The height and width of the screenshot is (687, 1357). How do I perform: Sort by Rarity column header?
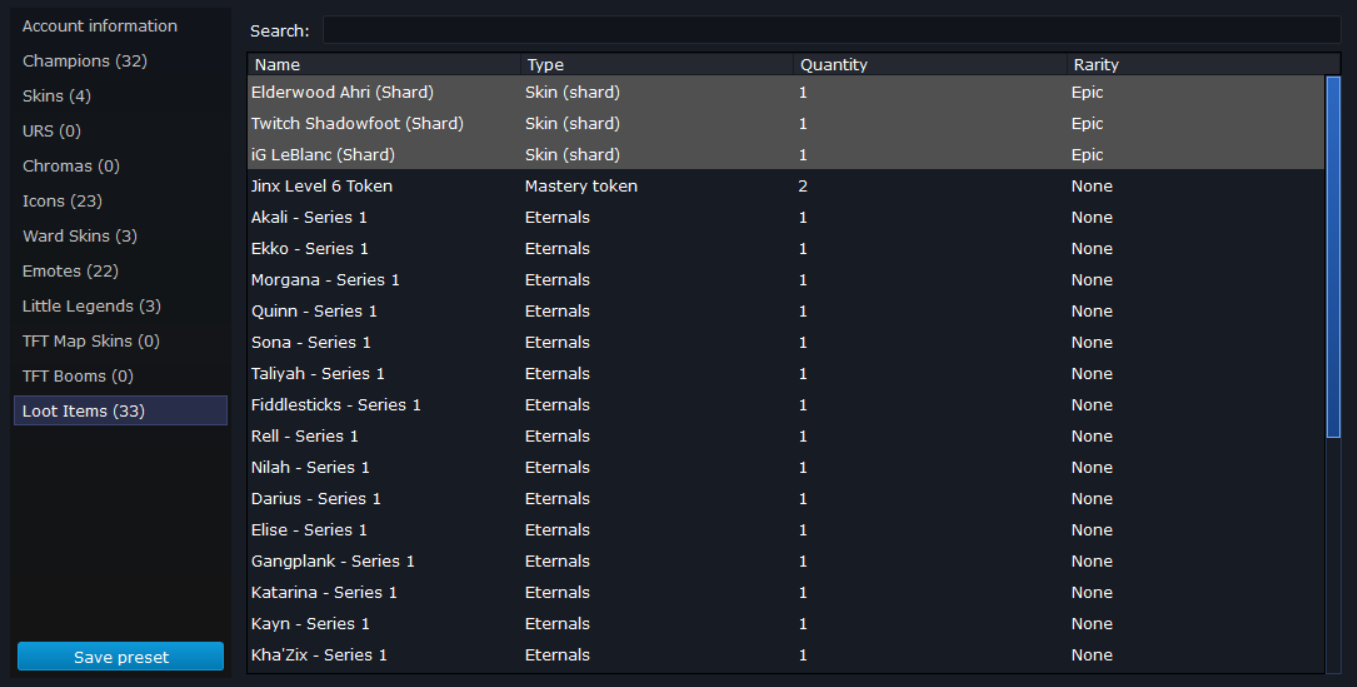tap(1203, 65)
